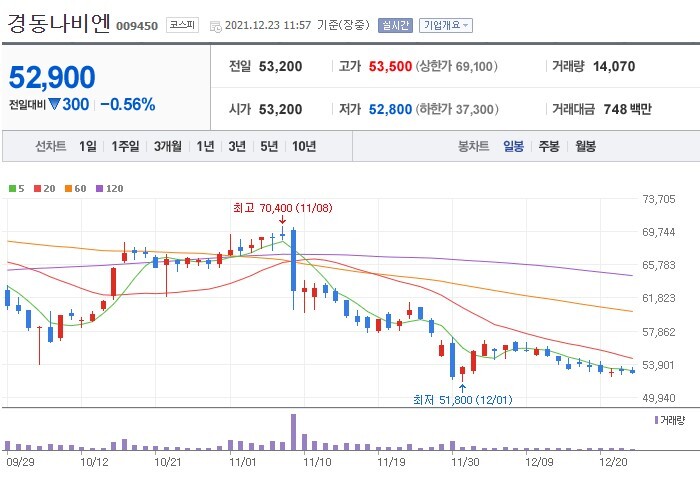Screen dimensions: 700x488
Task: Click the 최고 70,400 (11/08) marker
Action: (x=283, y=208)
